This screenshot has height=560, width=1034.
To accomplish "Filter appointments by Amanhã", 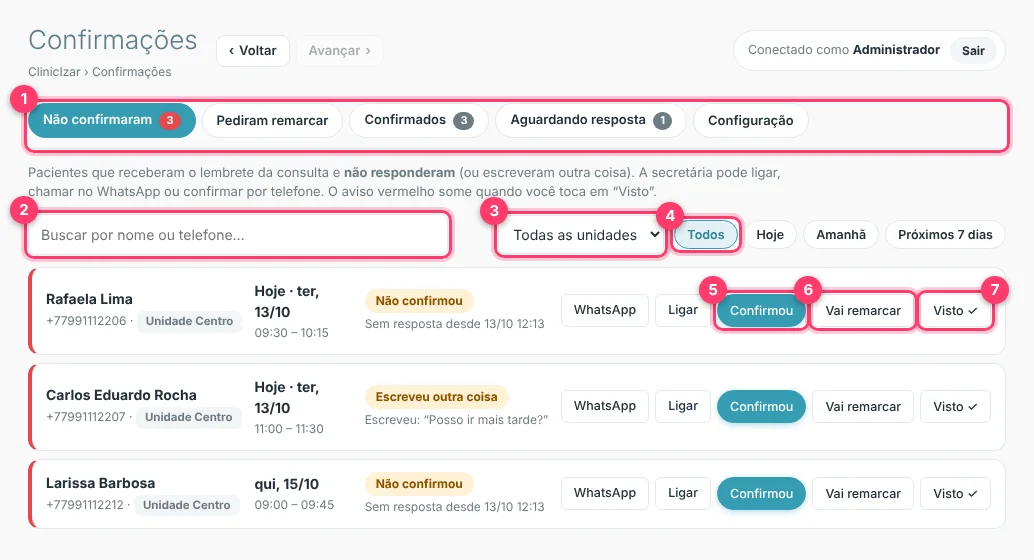I will point(841,235).
